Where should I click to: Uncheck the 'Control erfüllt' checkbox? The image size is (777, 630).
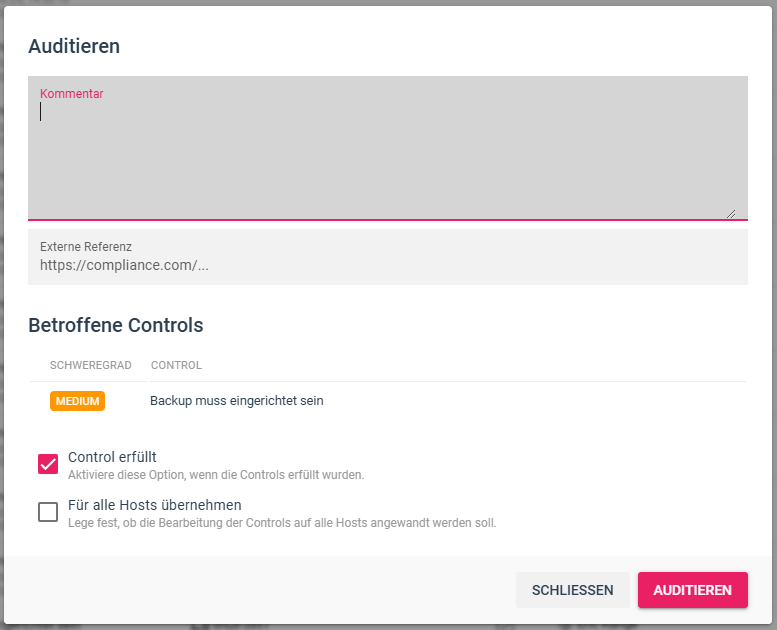48,464
